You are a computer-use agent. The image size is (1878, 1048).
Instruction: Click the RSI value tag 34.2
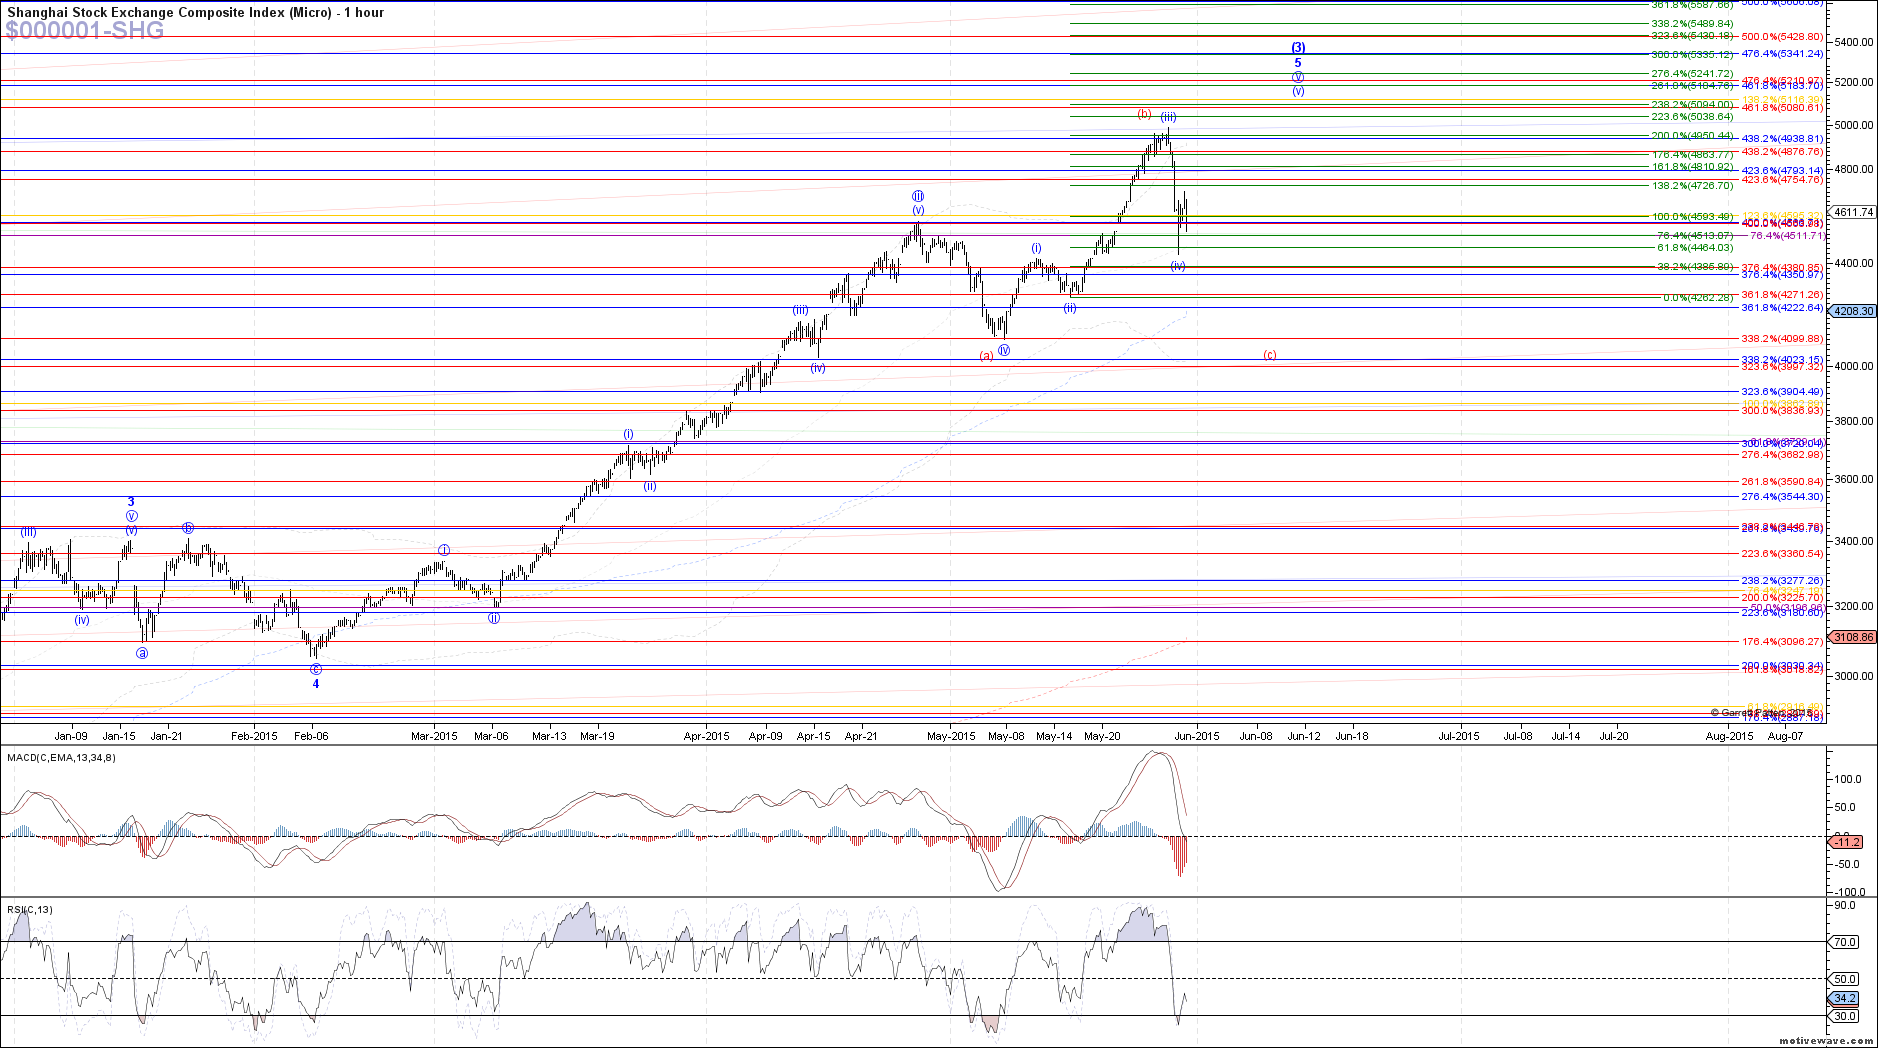click(1845, 998)
